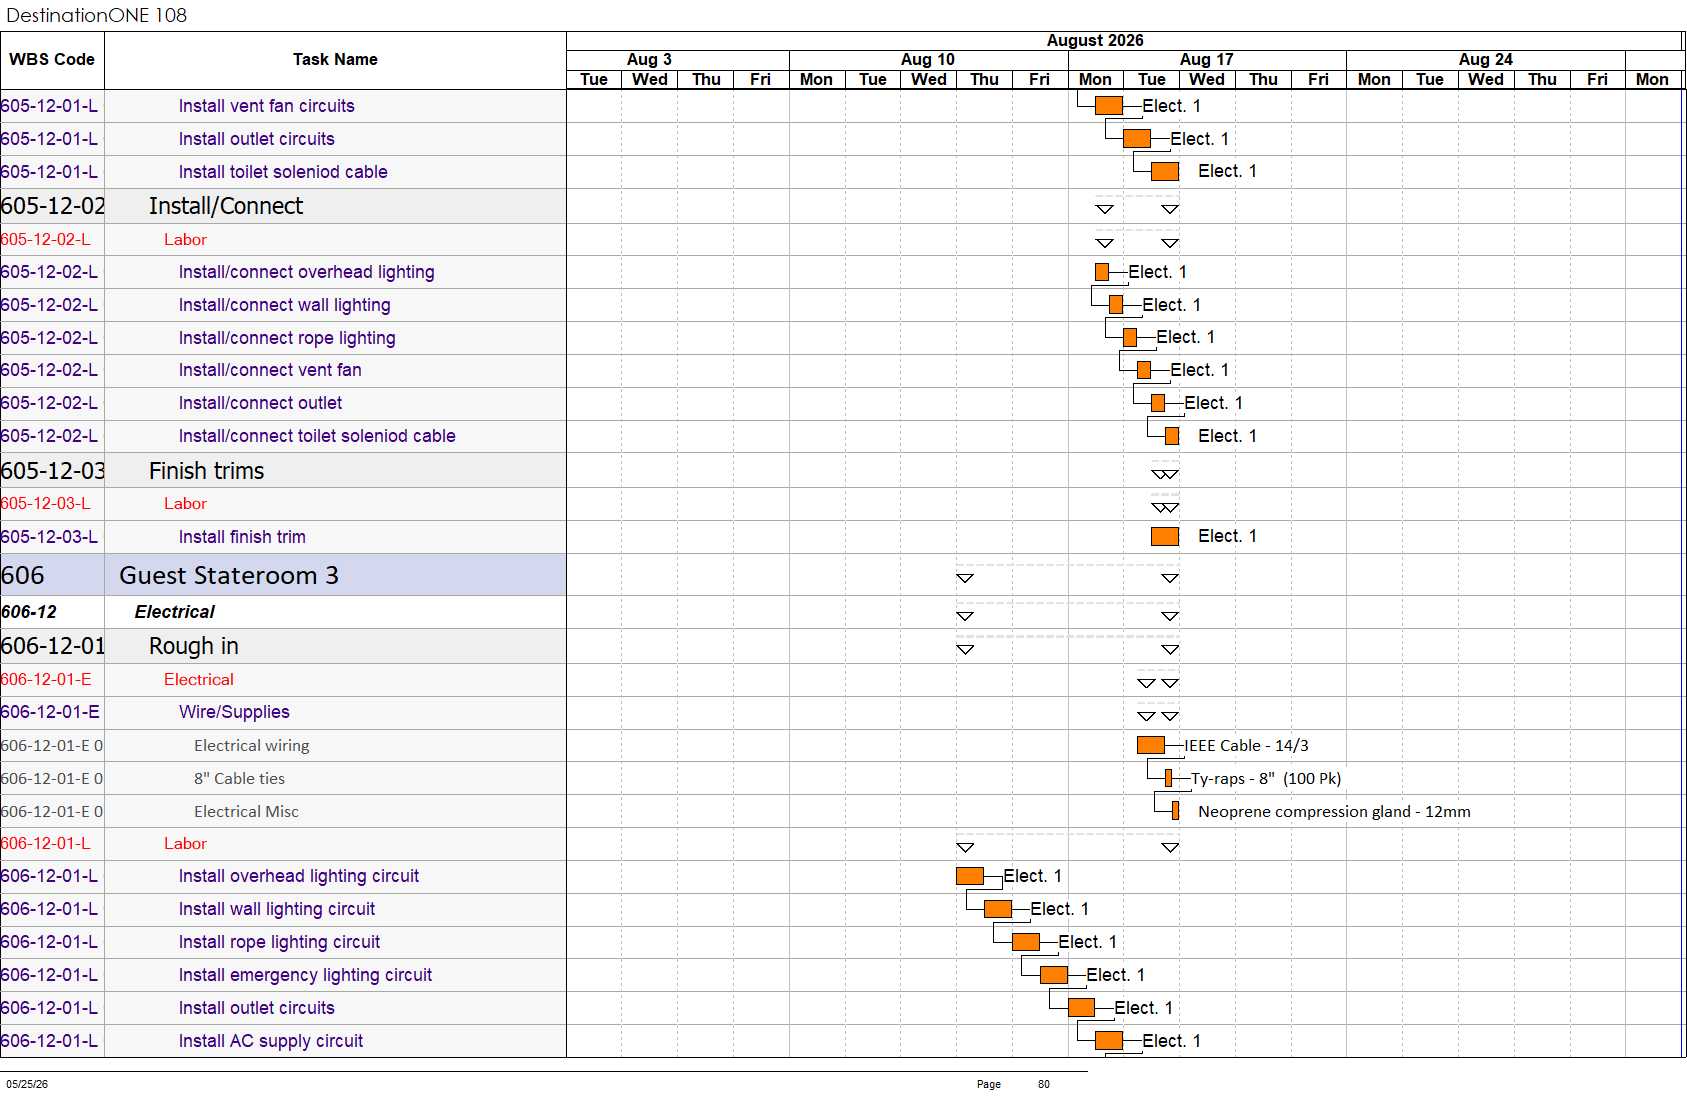
Task: Click the Gantt bar for Install/connect wall lighting
Action: pyautogui.click(x=1116, y=305)
